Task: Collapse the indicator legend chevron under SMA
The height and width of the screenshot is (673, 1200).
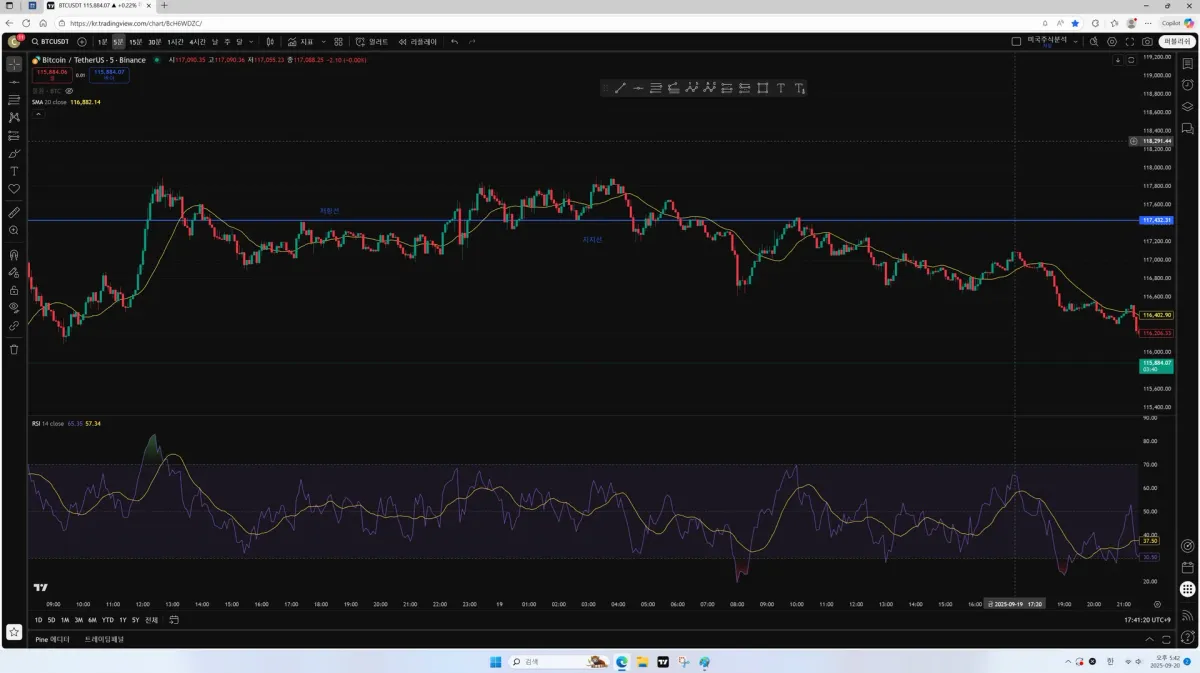Action: click(38, 114)
